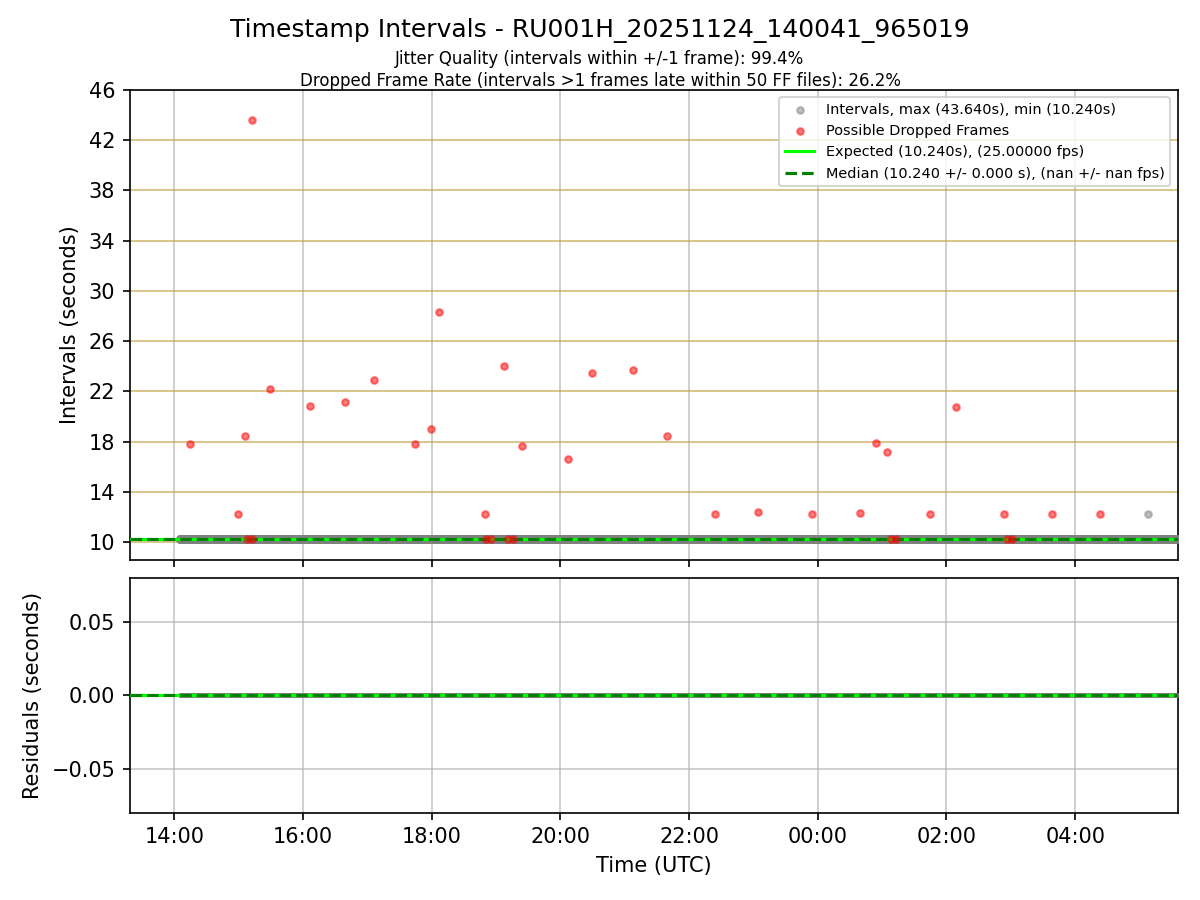
Task: Click legend entry 'Median (10.240 +/- 0.000 s)'
Action: point(995,173)
